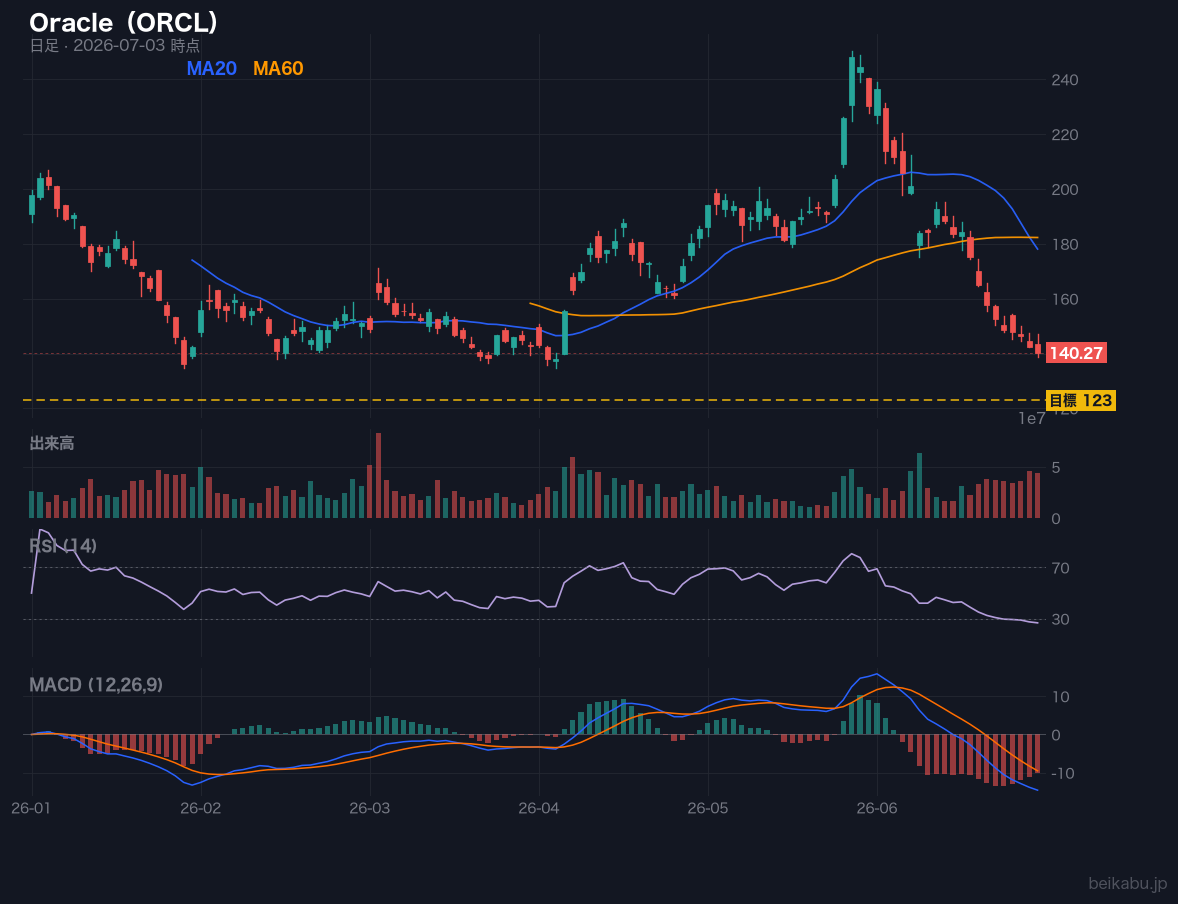Viewport: 1178px width, 904px height.
Task: Click the 26-05 date axis label
Action: 708,809
